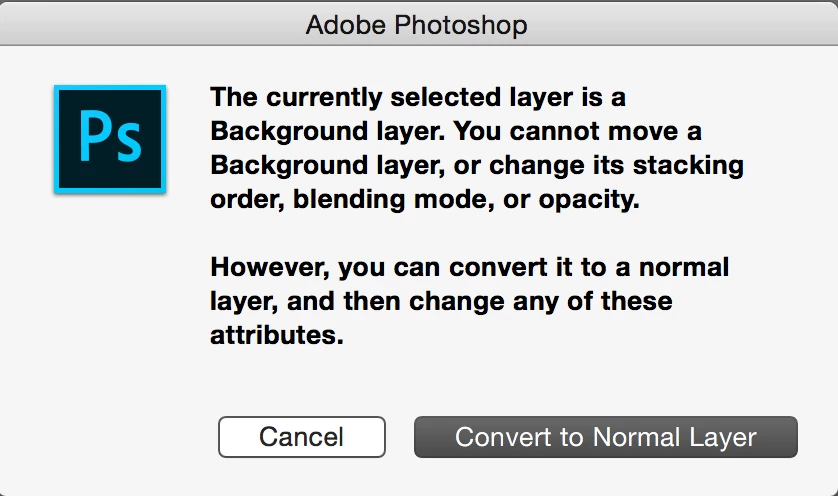Viewport: 838px width, 496px height.
Task: Click the words "cannot move" in the message
Action: pyautogui.click(x=564, y=132)
